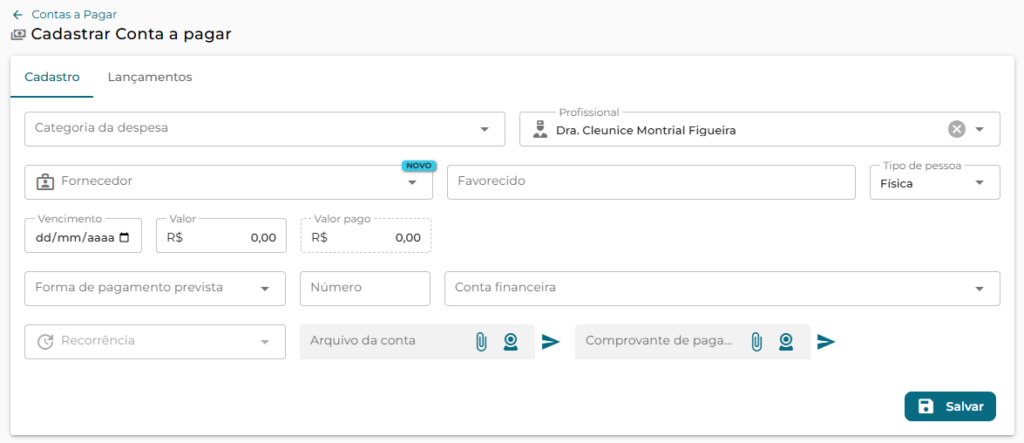The image size is (1024, 443).
Task: Send Arquivo da conta with arrow icon
Action: (551, 342)
